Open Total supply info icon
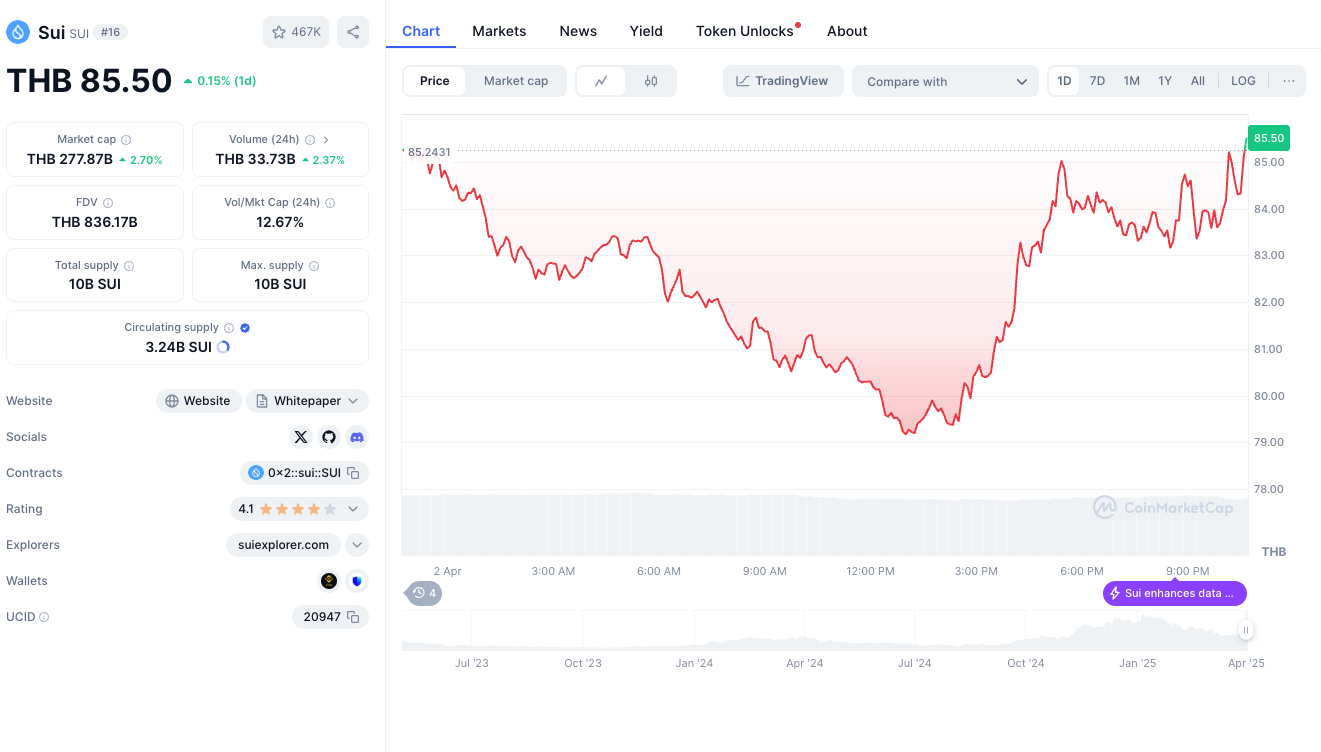The height and width of the screenshot is (752, 1321). tap(129, 266)
